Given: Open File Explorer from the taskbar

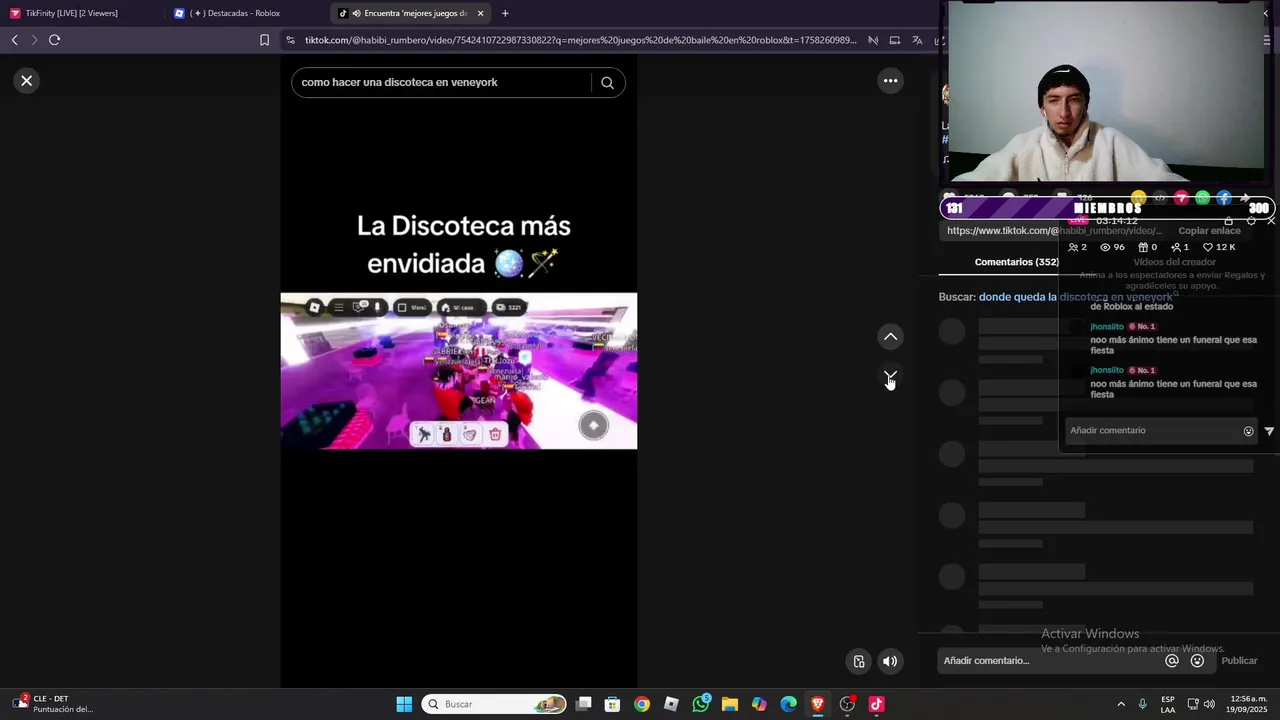Looking at the screenshot, I should click(730, 704).
